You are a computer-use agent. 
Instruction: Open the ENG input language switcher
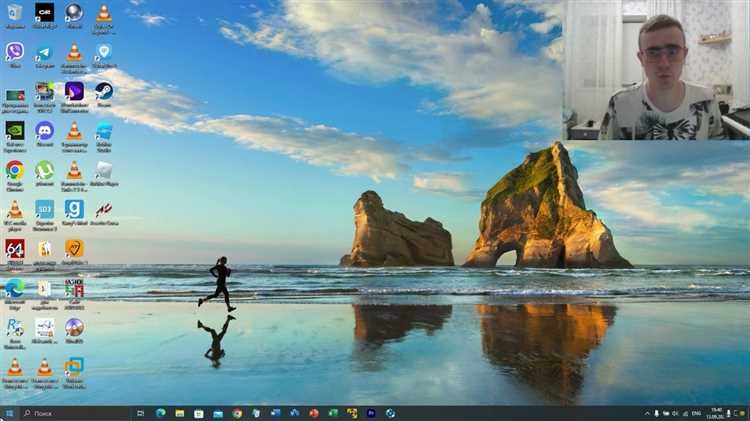[697, 412]
